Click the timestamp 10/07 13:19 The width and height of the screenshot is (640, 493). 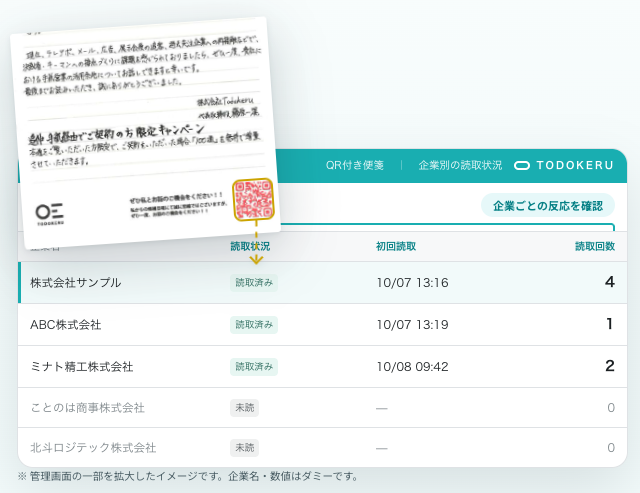point(412,325)
